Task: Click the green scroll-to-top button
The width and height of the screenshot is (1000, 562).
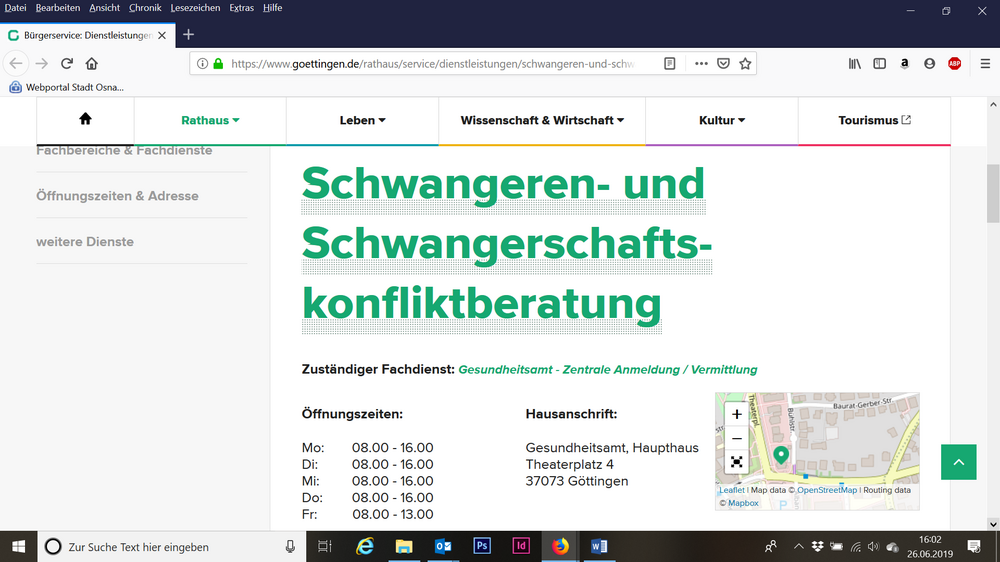Action: [x=958, y=462]
